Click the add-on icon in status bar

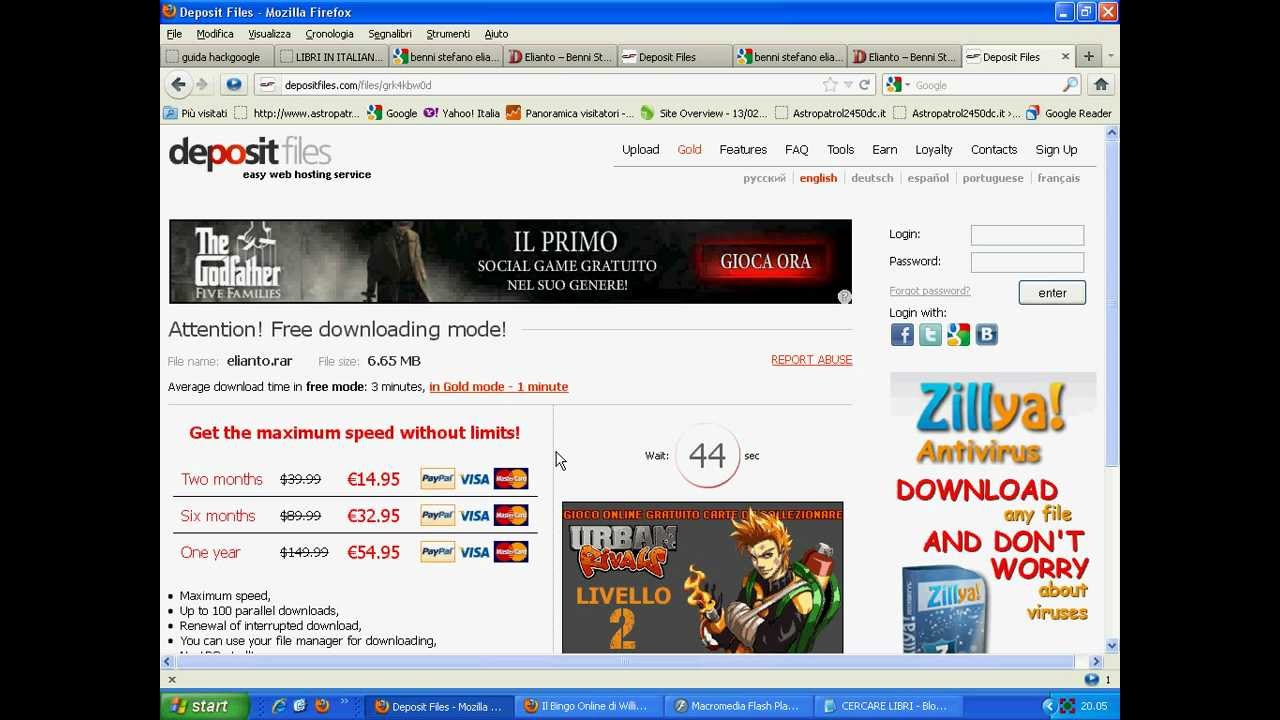tap(1091, 680)
